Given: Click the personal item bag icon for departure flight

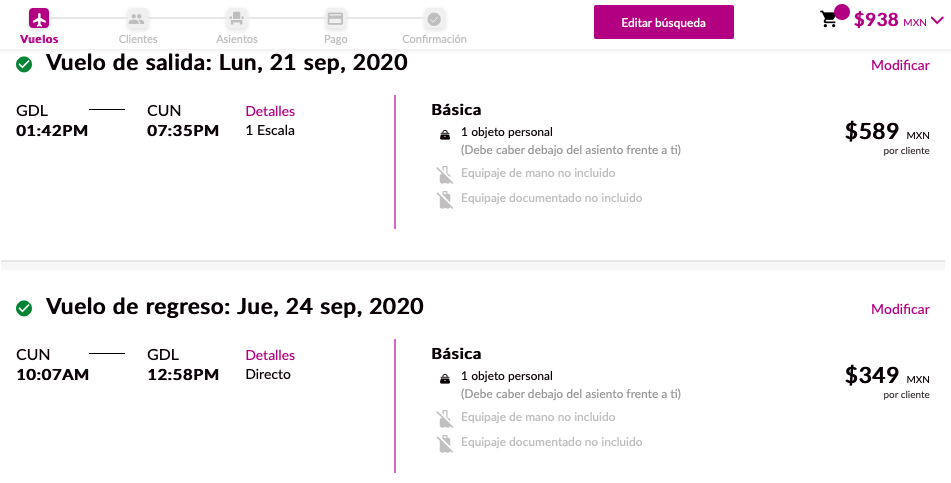Looking at the screenshot, I should point(445,133).
